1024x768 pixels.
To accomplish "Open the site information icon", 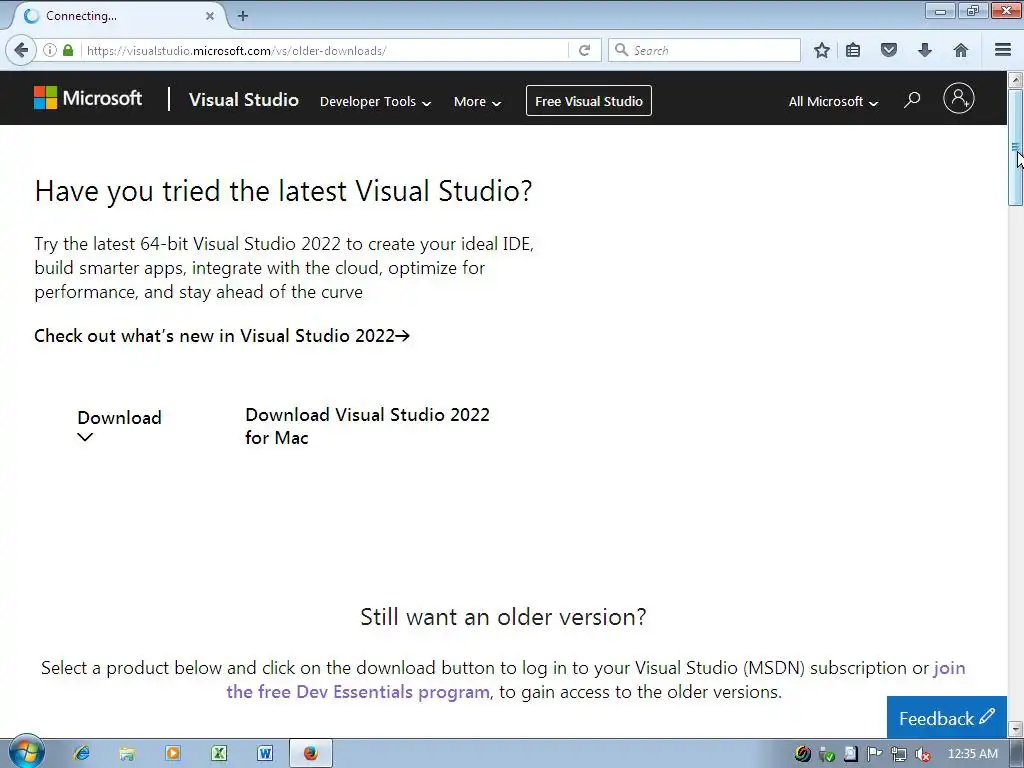I will click(50, 50).
